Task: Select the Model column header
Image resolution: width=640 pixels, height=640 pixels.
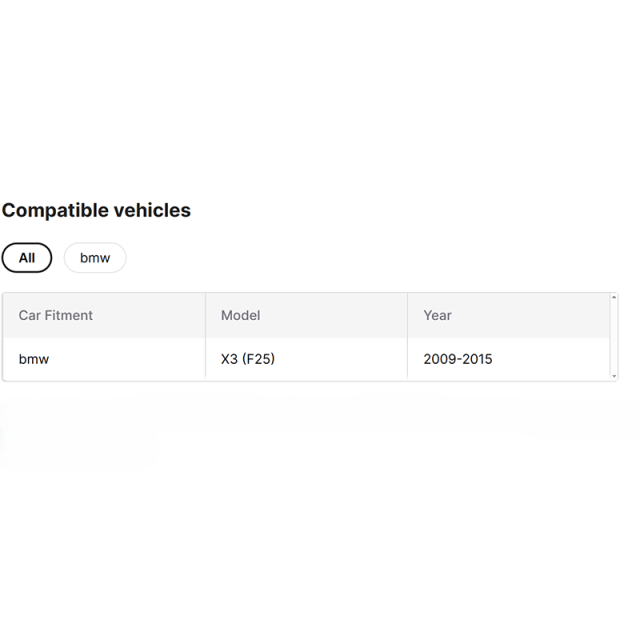Action: click(307, 315)
